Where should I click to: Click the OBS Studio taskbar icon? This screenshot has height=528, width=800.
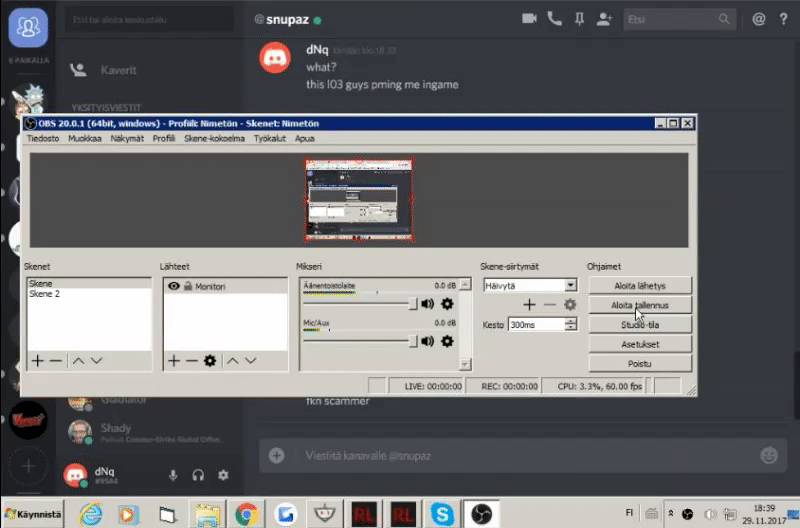coord(481,514)
